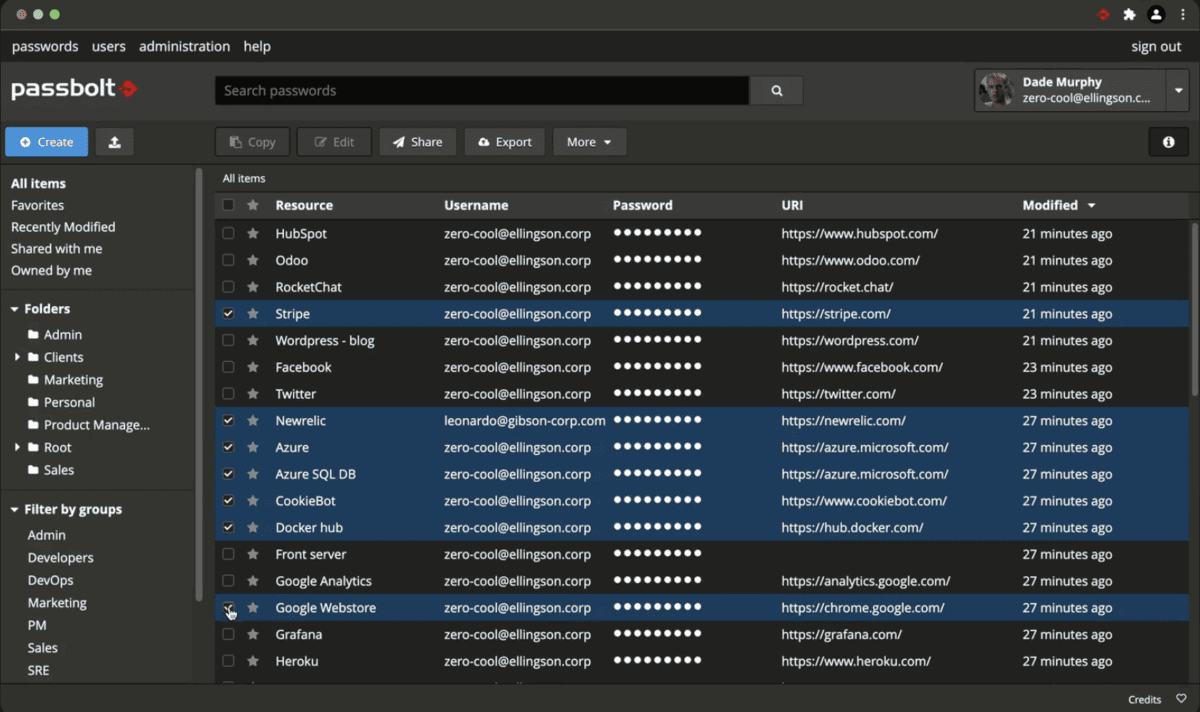Expand the Clients folder
The width and height of the screenshot is (1200, 712).
[x=17, y=357]
